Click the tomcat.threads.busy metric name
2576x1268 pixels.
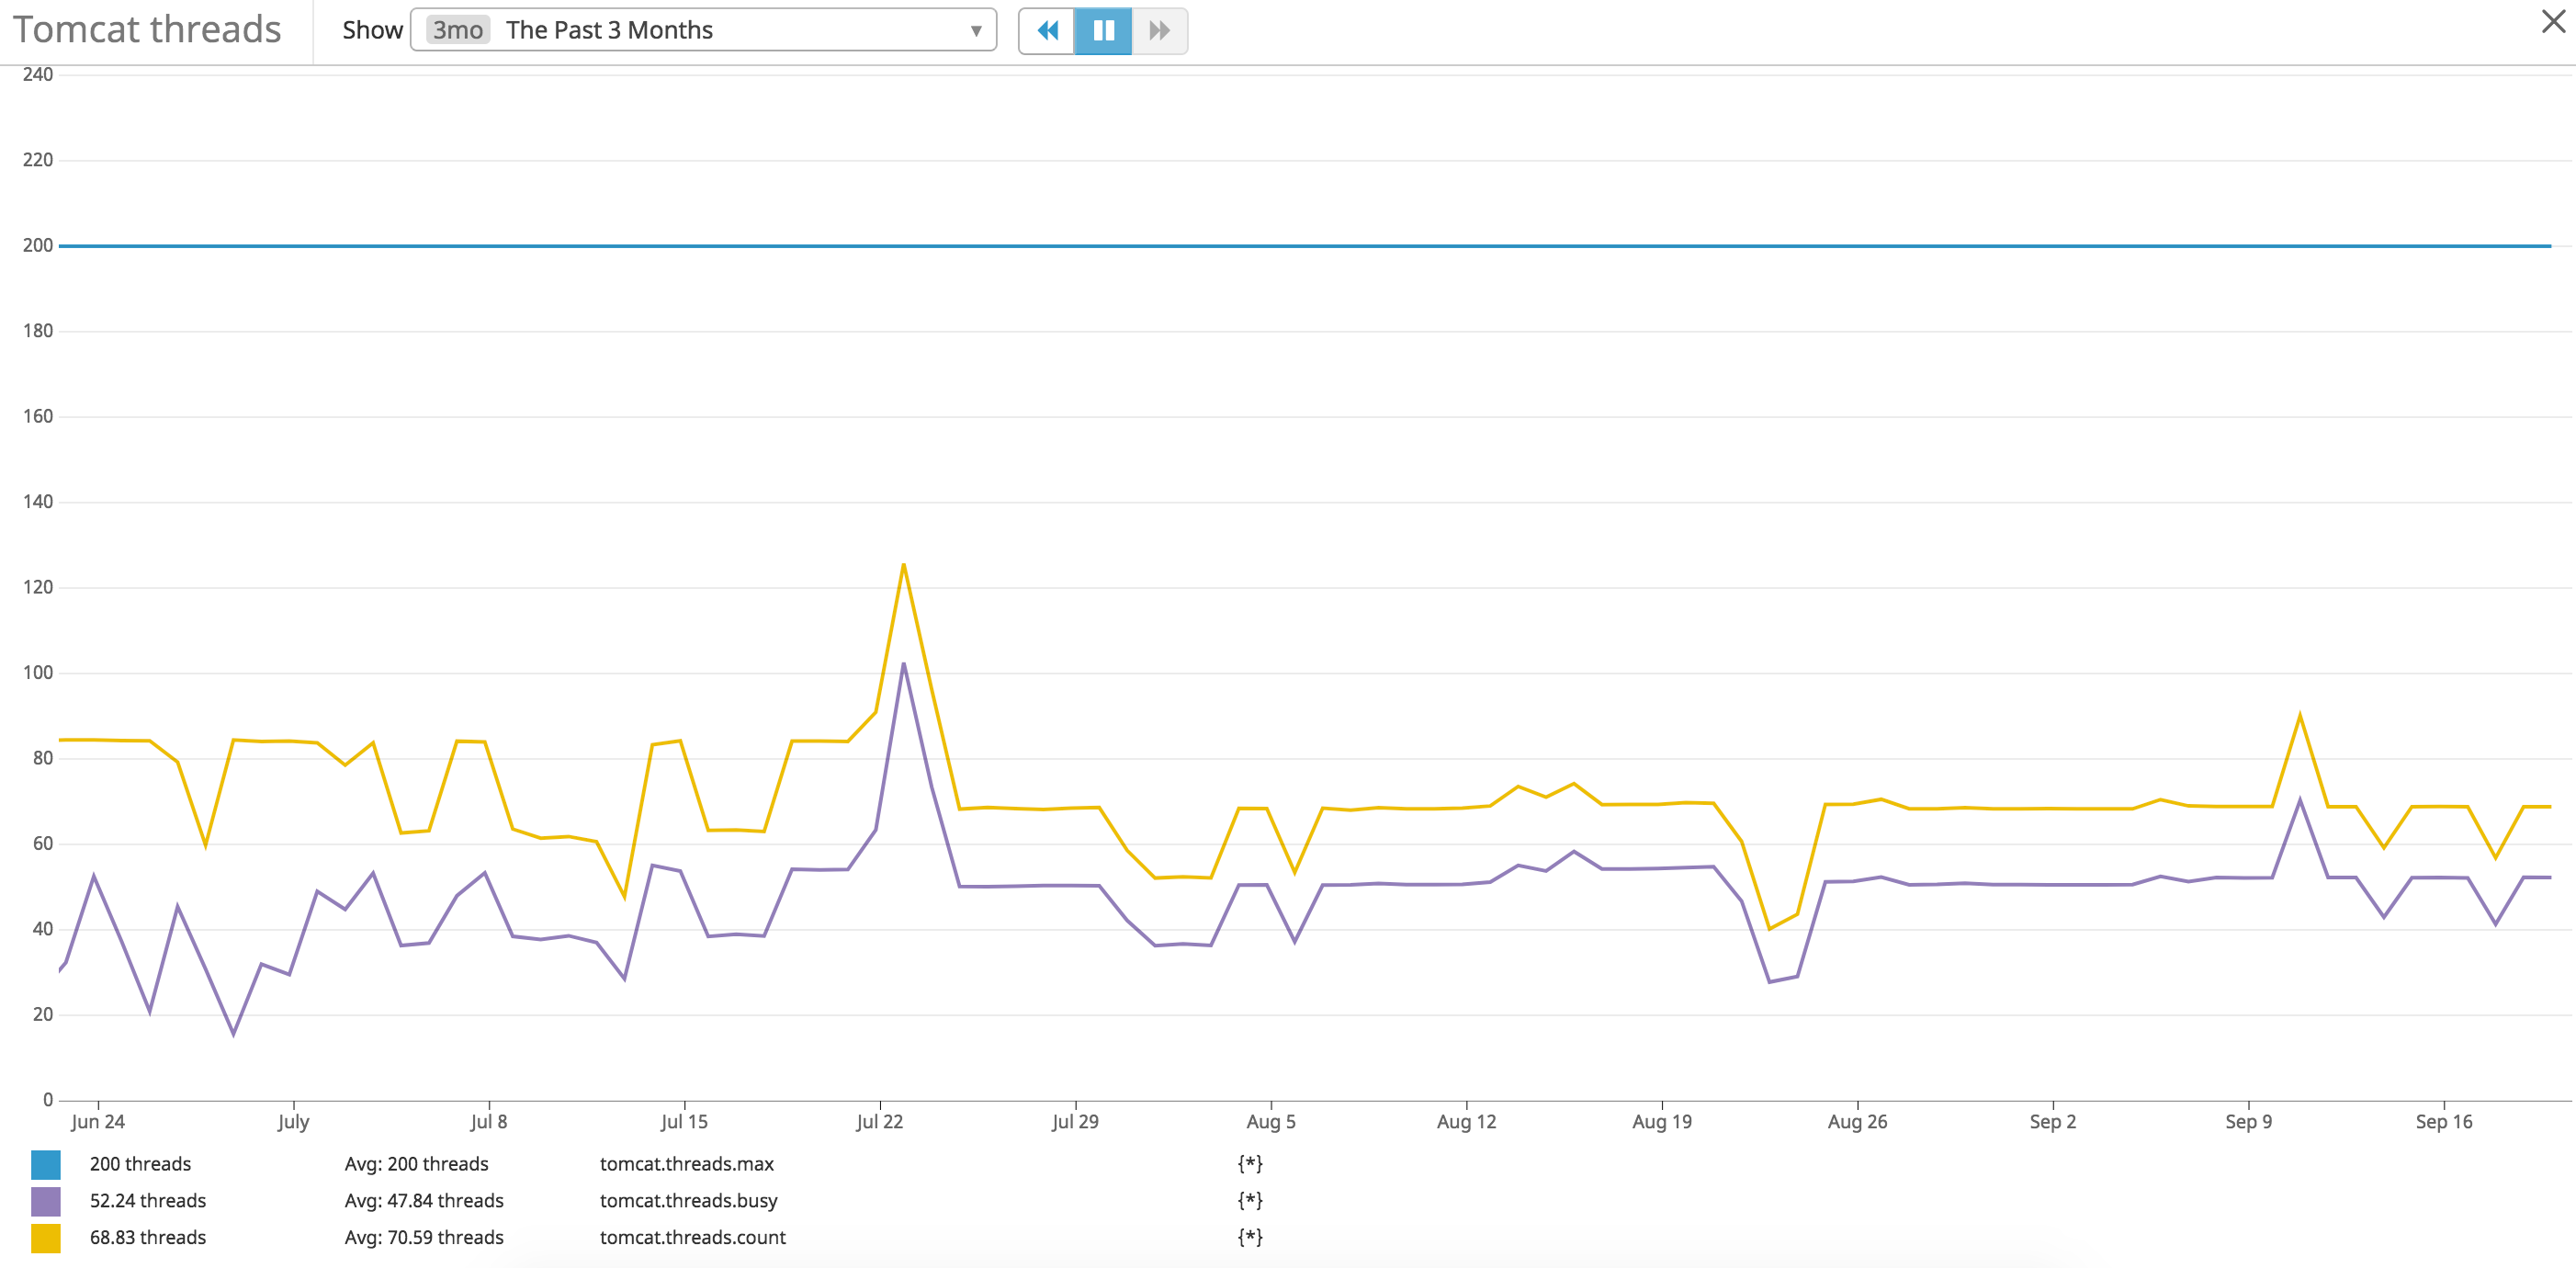[x=688, y=1200]
